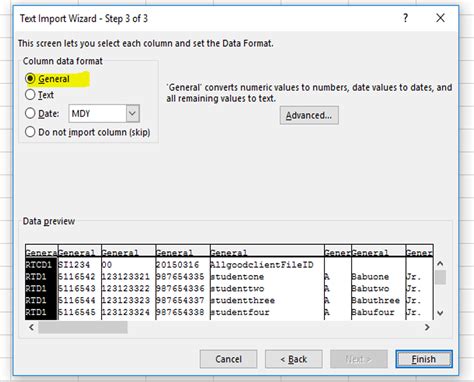The image size is (474, 382).
Task: Click the vertical scrollbar thumb in preview
Action: point(440,277)
